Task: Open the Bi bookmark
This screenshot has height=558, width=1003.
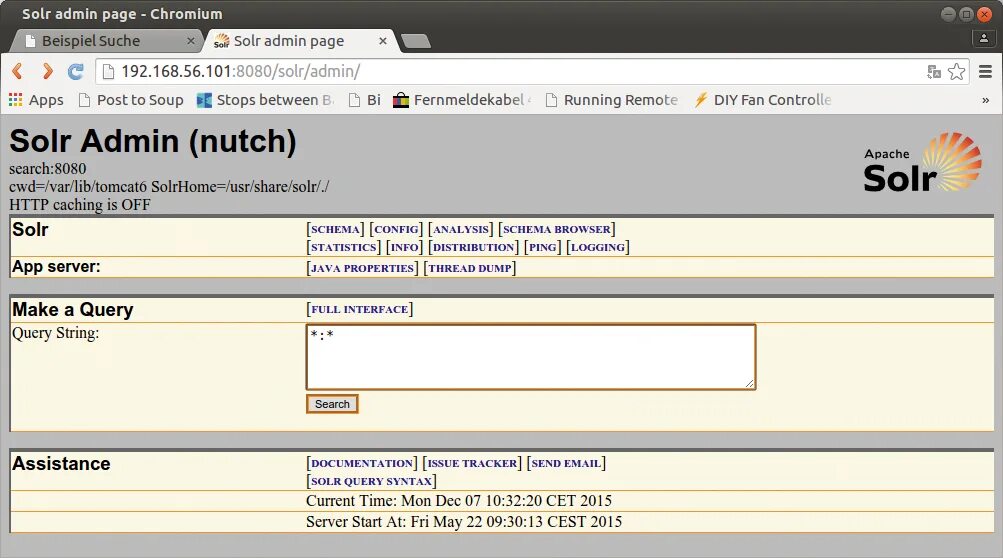Action: [365, 100]
